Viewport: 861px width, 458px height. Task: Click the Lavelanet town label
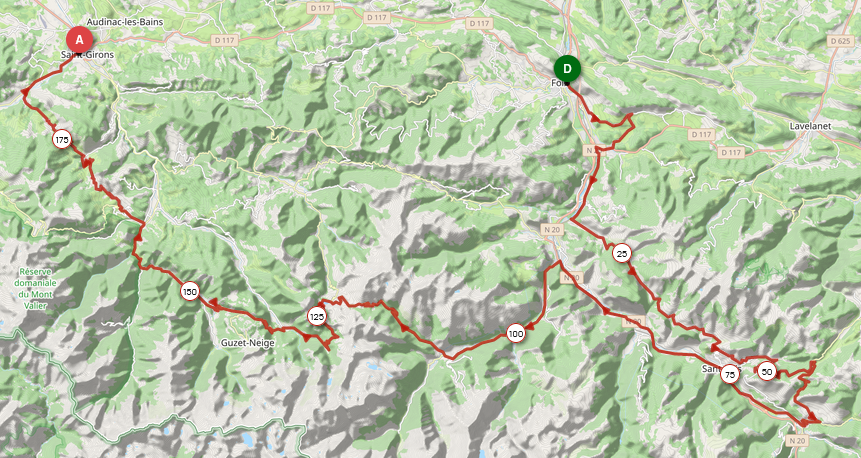point(810,126)
